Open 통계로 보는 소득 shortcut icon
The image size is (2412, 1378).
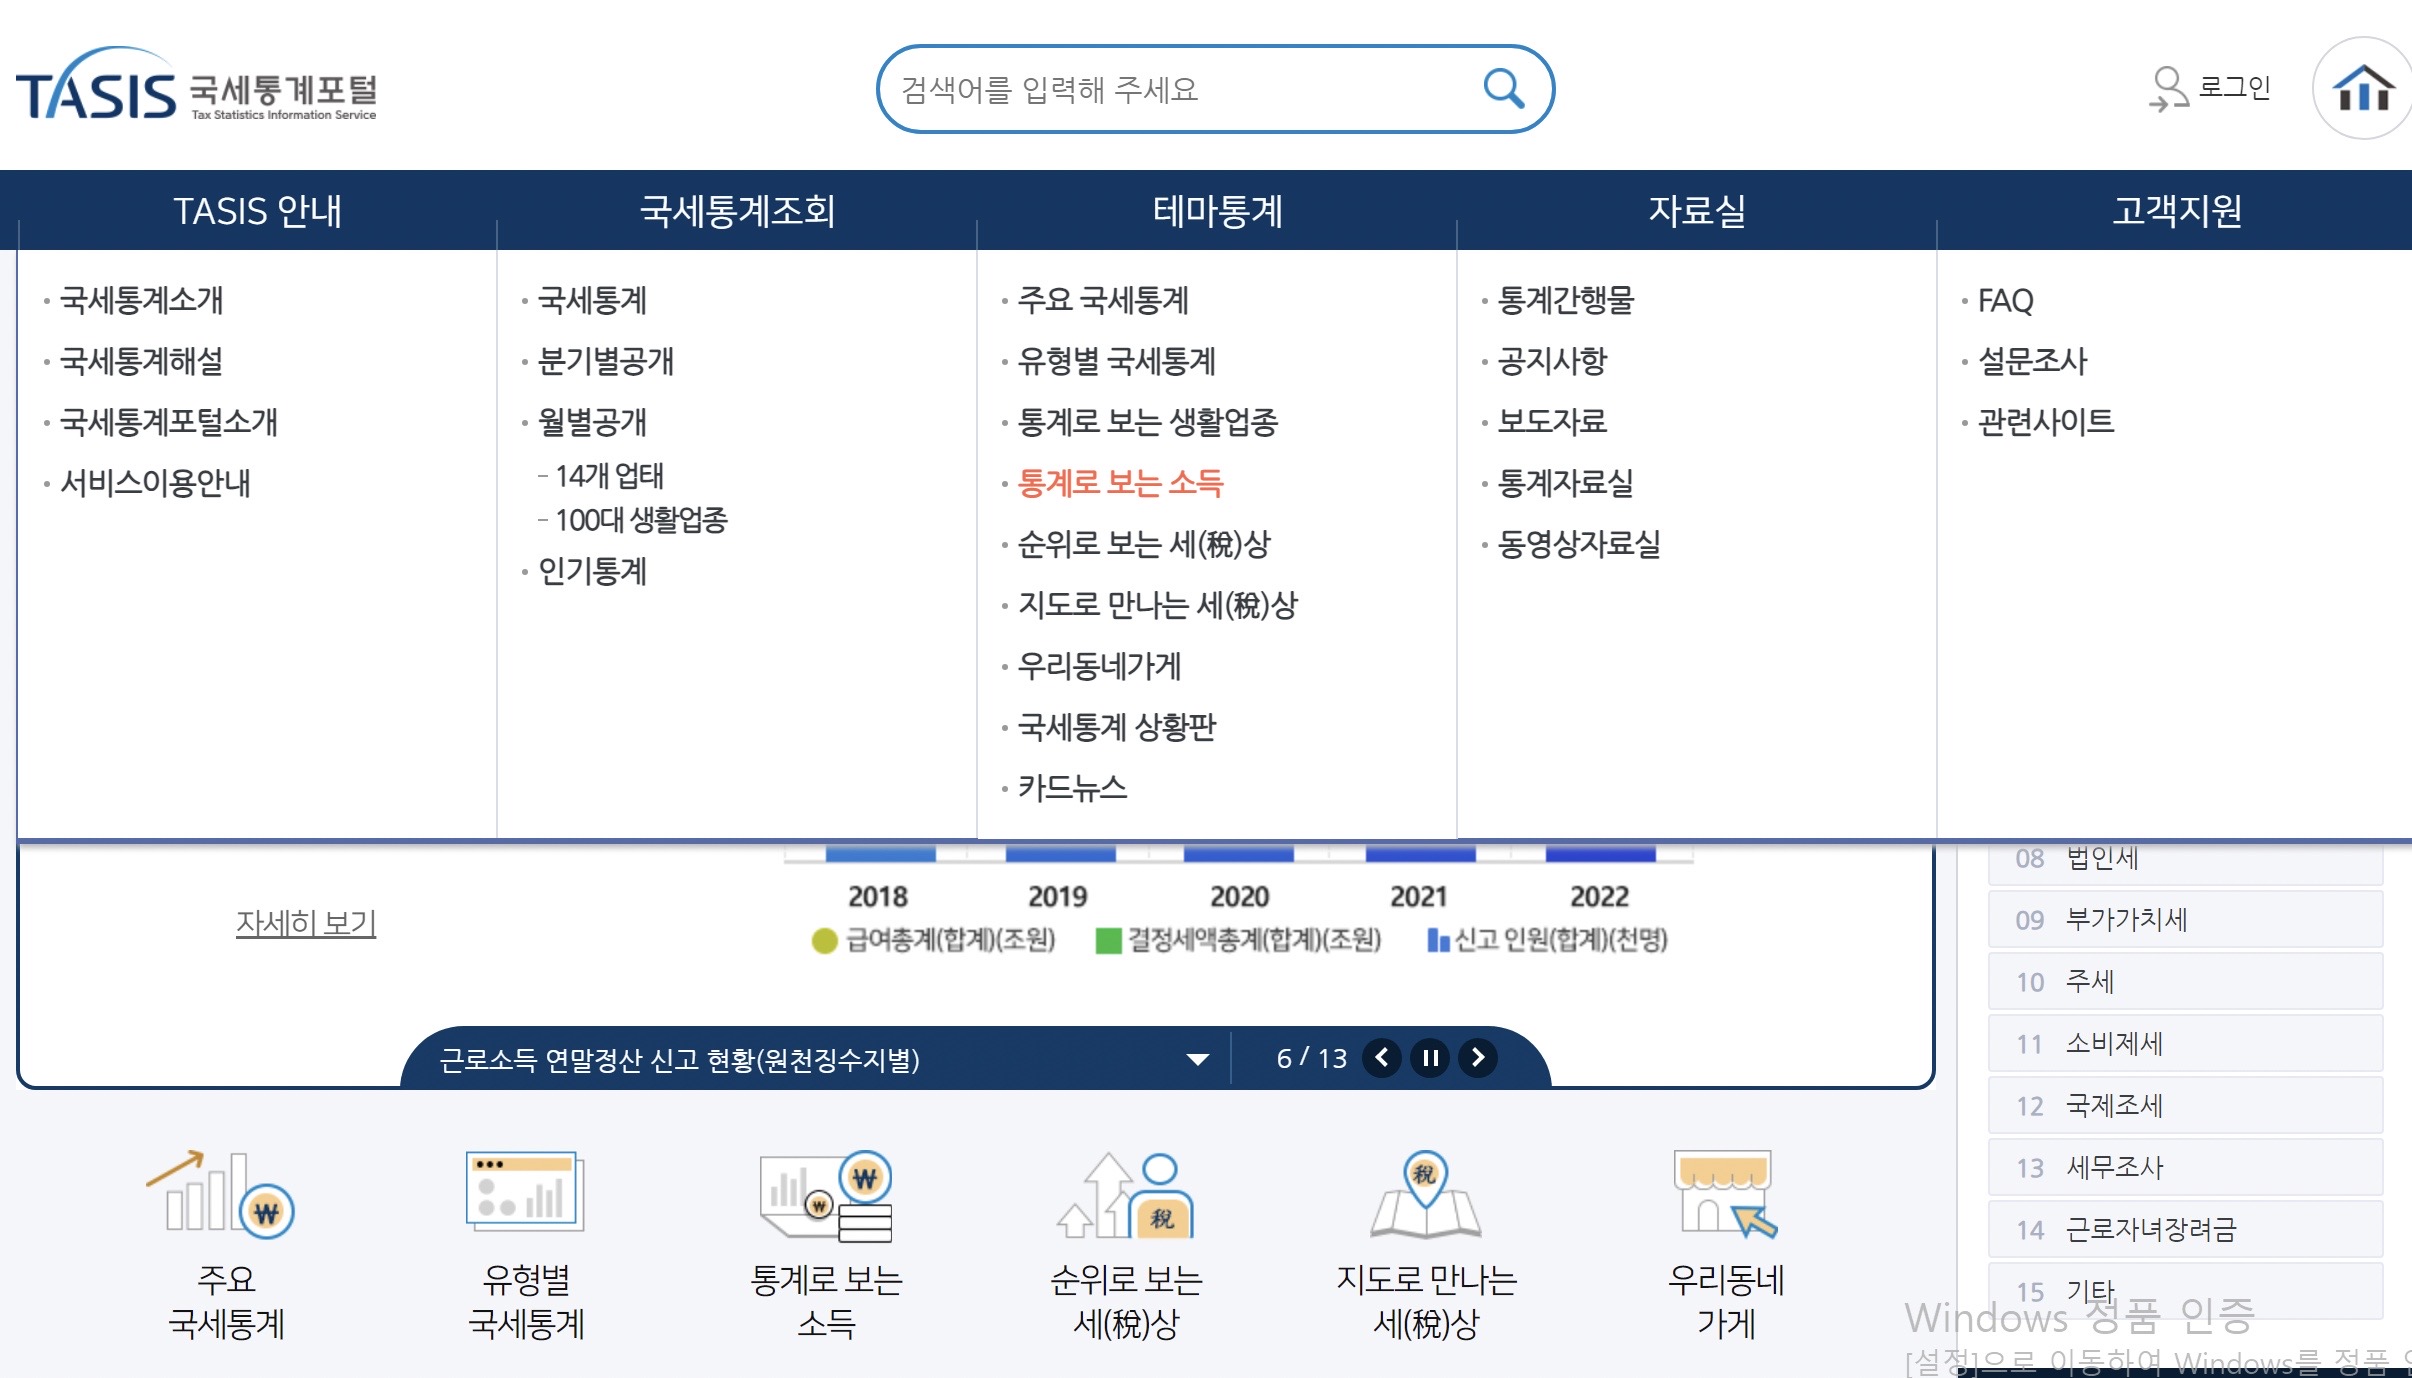tap(826, 1195)
